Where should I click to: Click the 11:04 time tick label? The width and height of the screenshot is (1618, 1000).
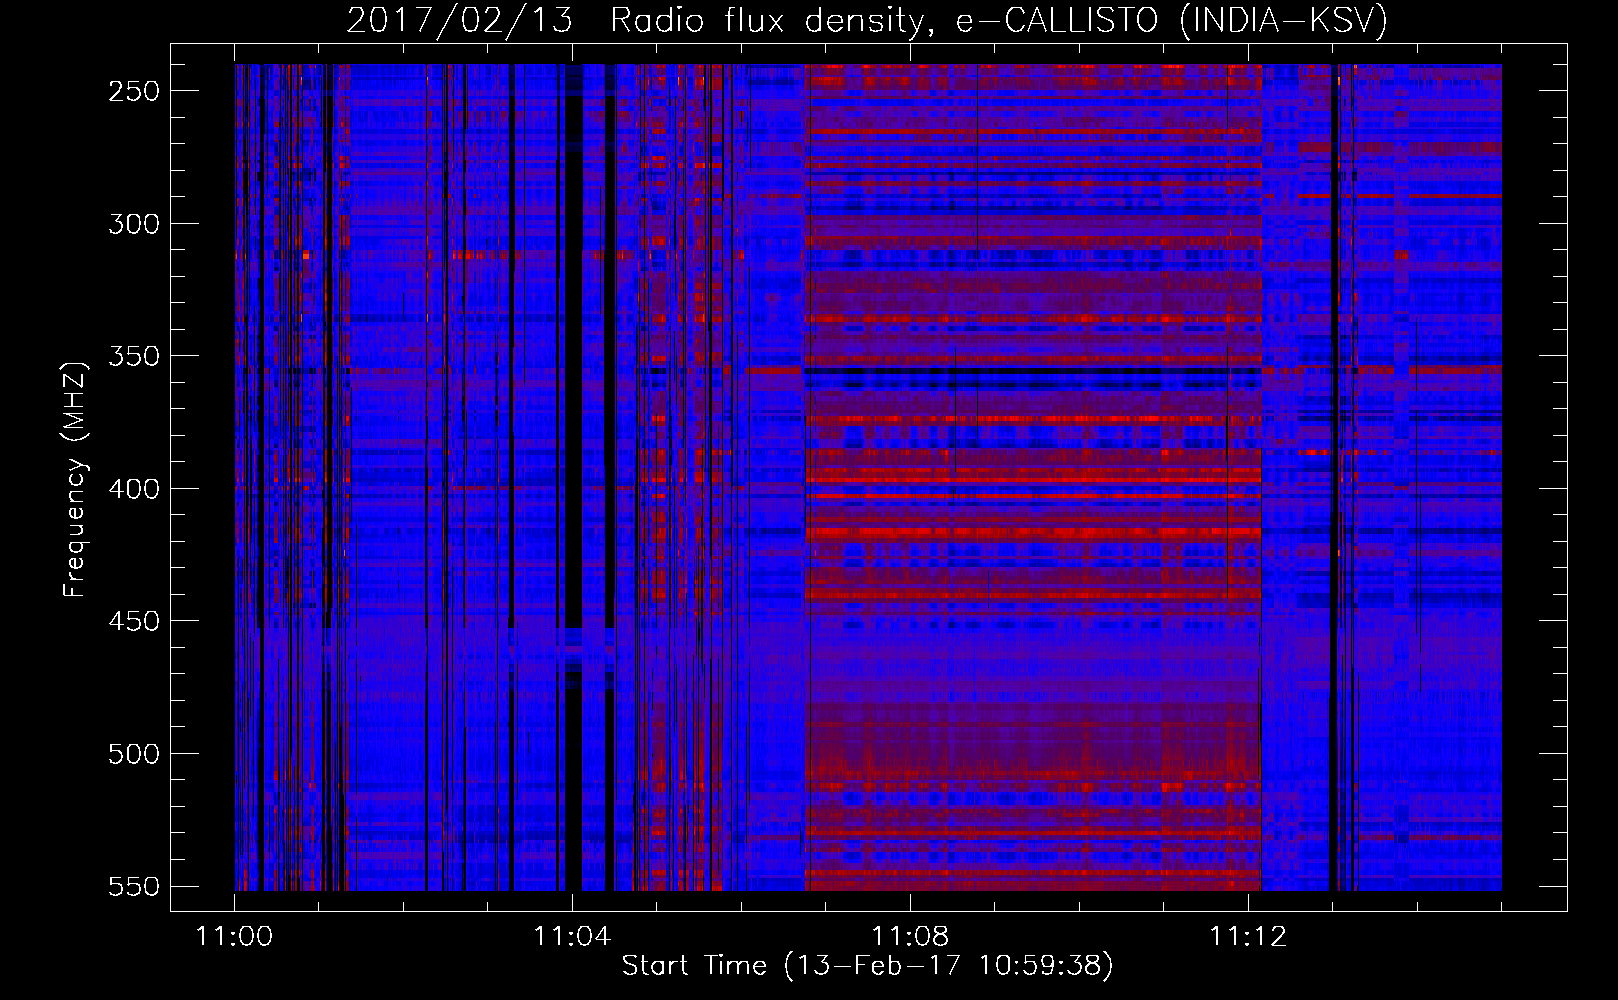click(x=572, y=937)
